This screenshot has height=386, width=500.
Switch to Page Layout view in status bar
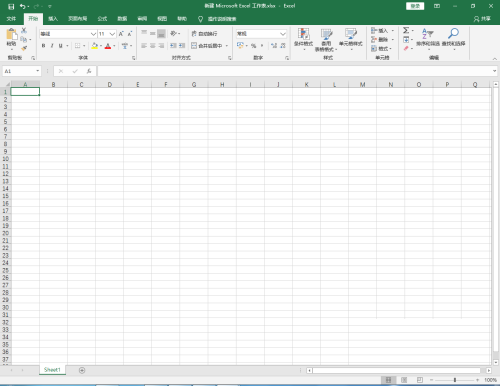point(404,380)
